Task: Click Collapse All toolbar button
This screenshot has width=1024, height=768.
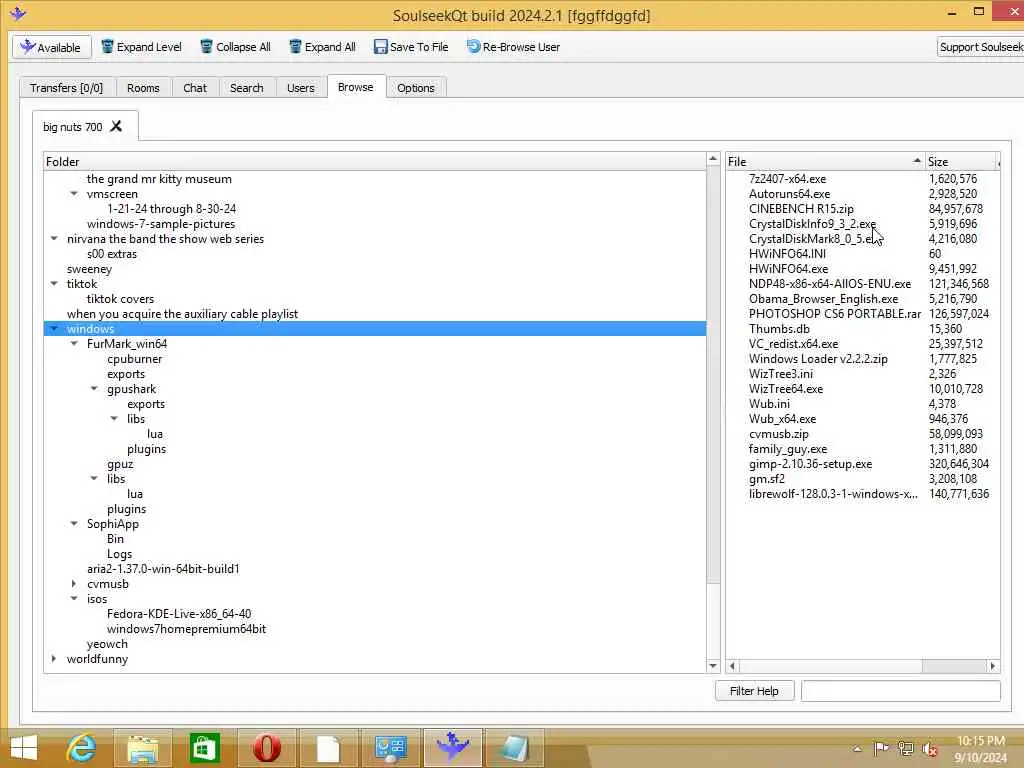Action: [x=235, y=47]
